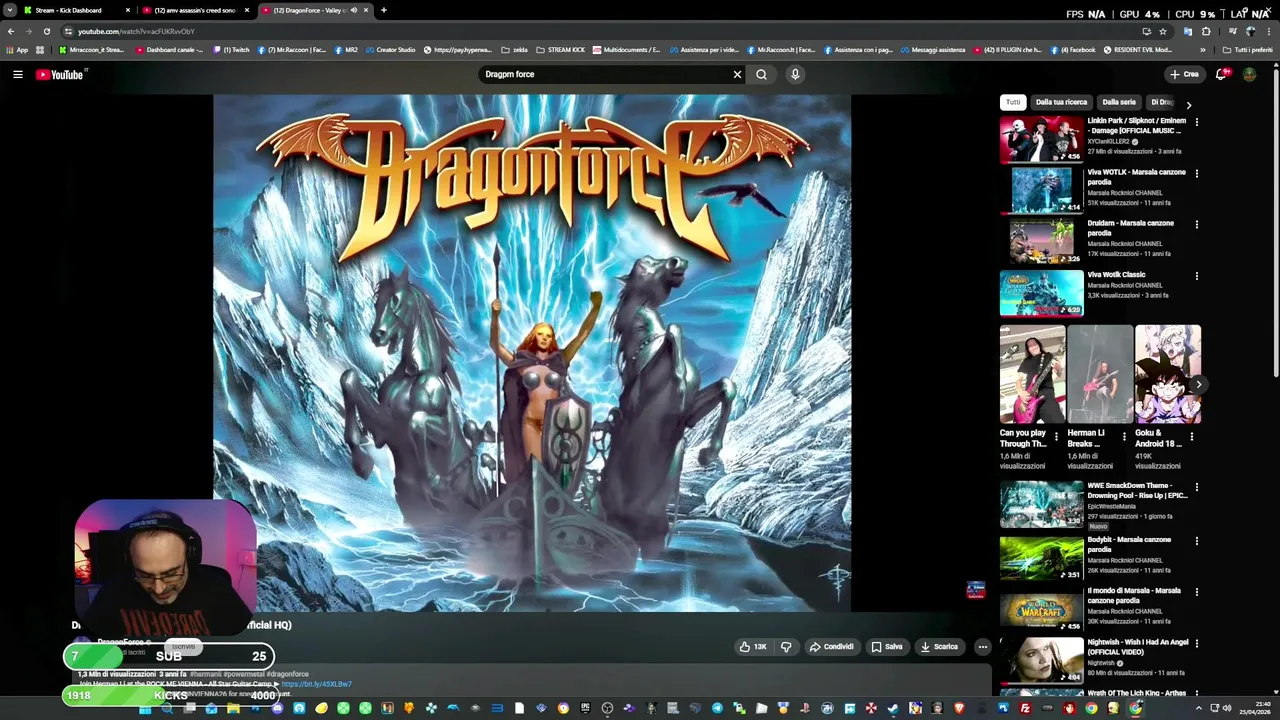This screenshot has height=720, width=1280.
Task: Show hidden system tray icons
Action: [1198, 708]
